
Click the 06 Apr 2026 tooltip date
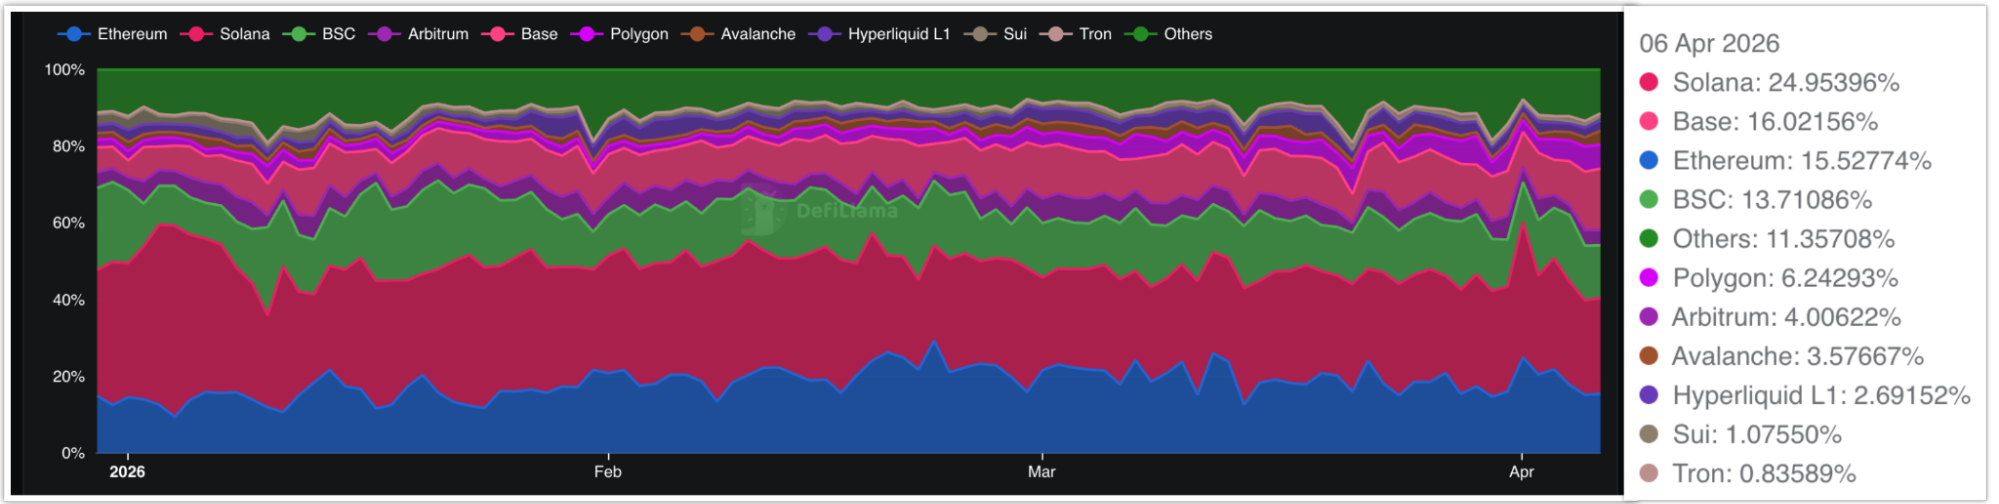1709,43
